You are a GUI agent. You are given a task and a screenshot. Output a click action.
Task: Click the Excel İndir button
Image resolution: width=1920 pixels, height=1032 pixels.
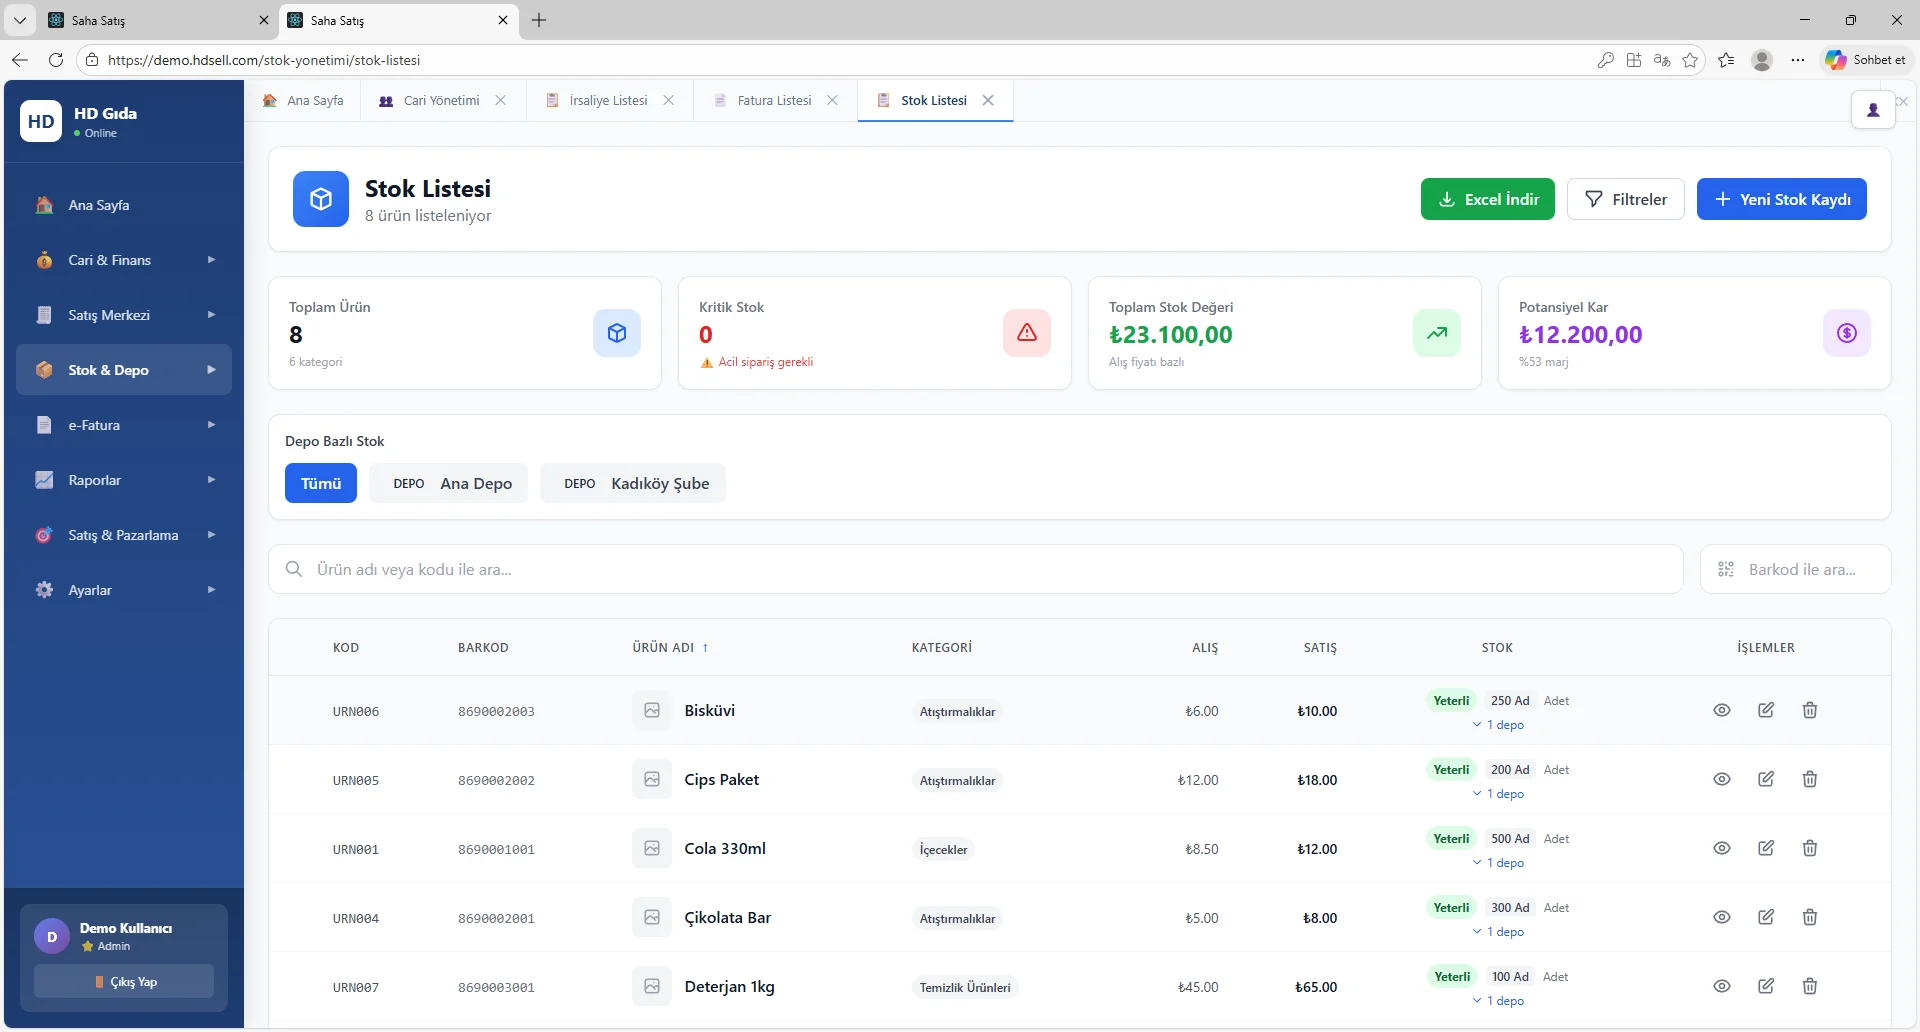(1487, 199)
